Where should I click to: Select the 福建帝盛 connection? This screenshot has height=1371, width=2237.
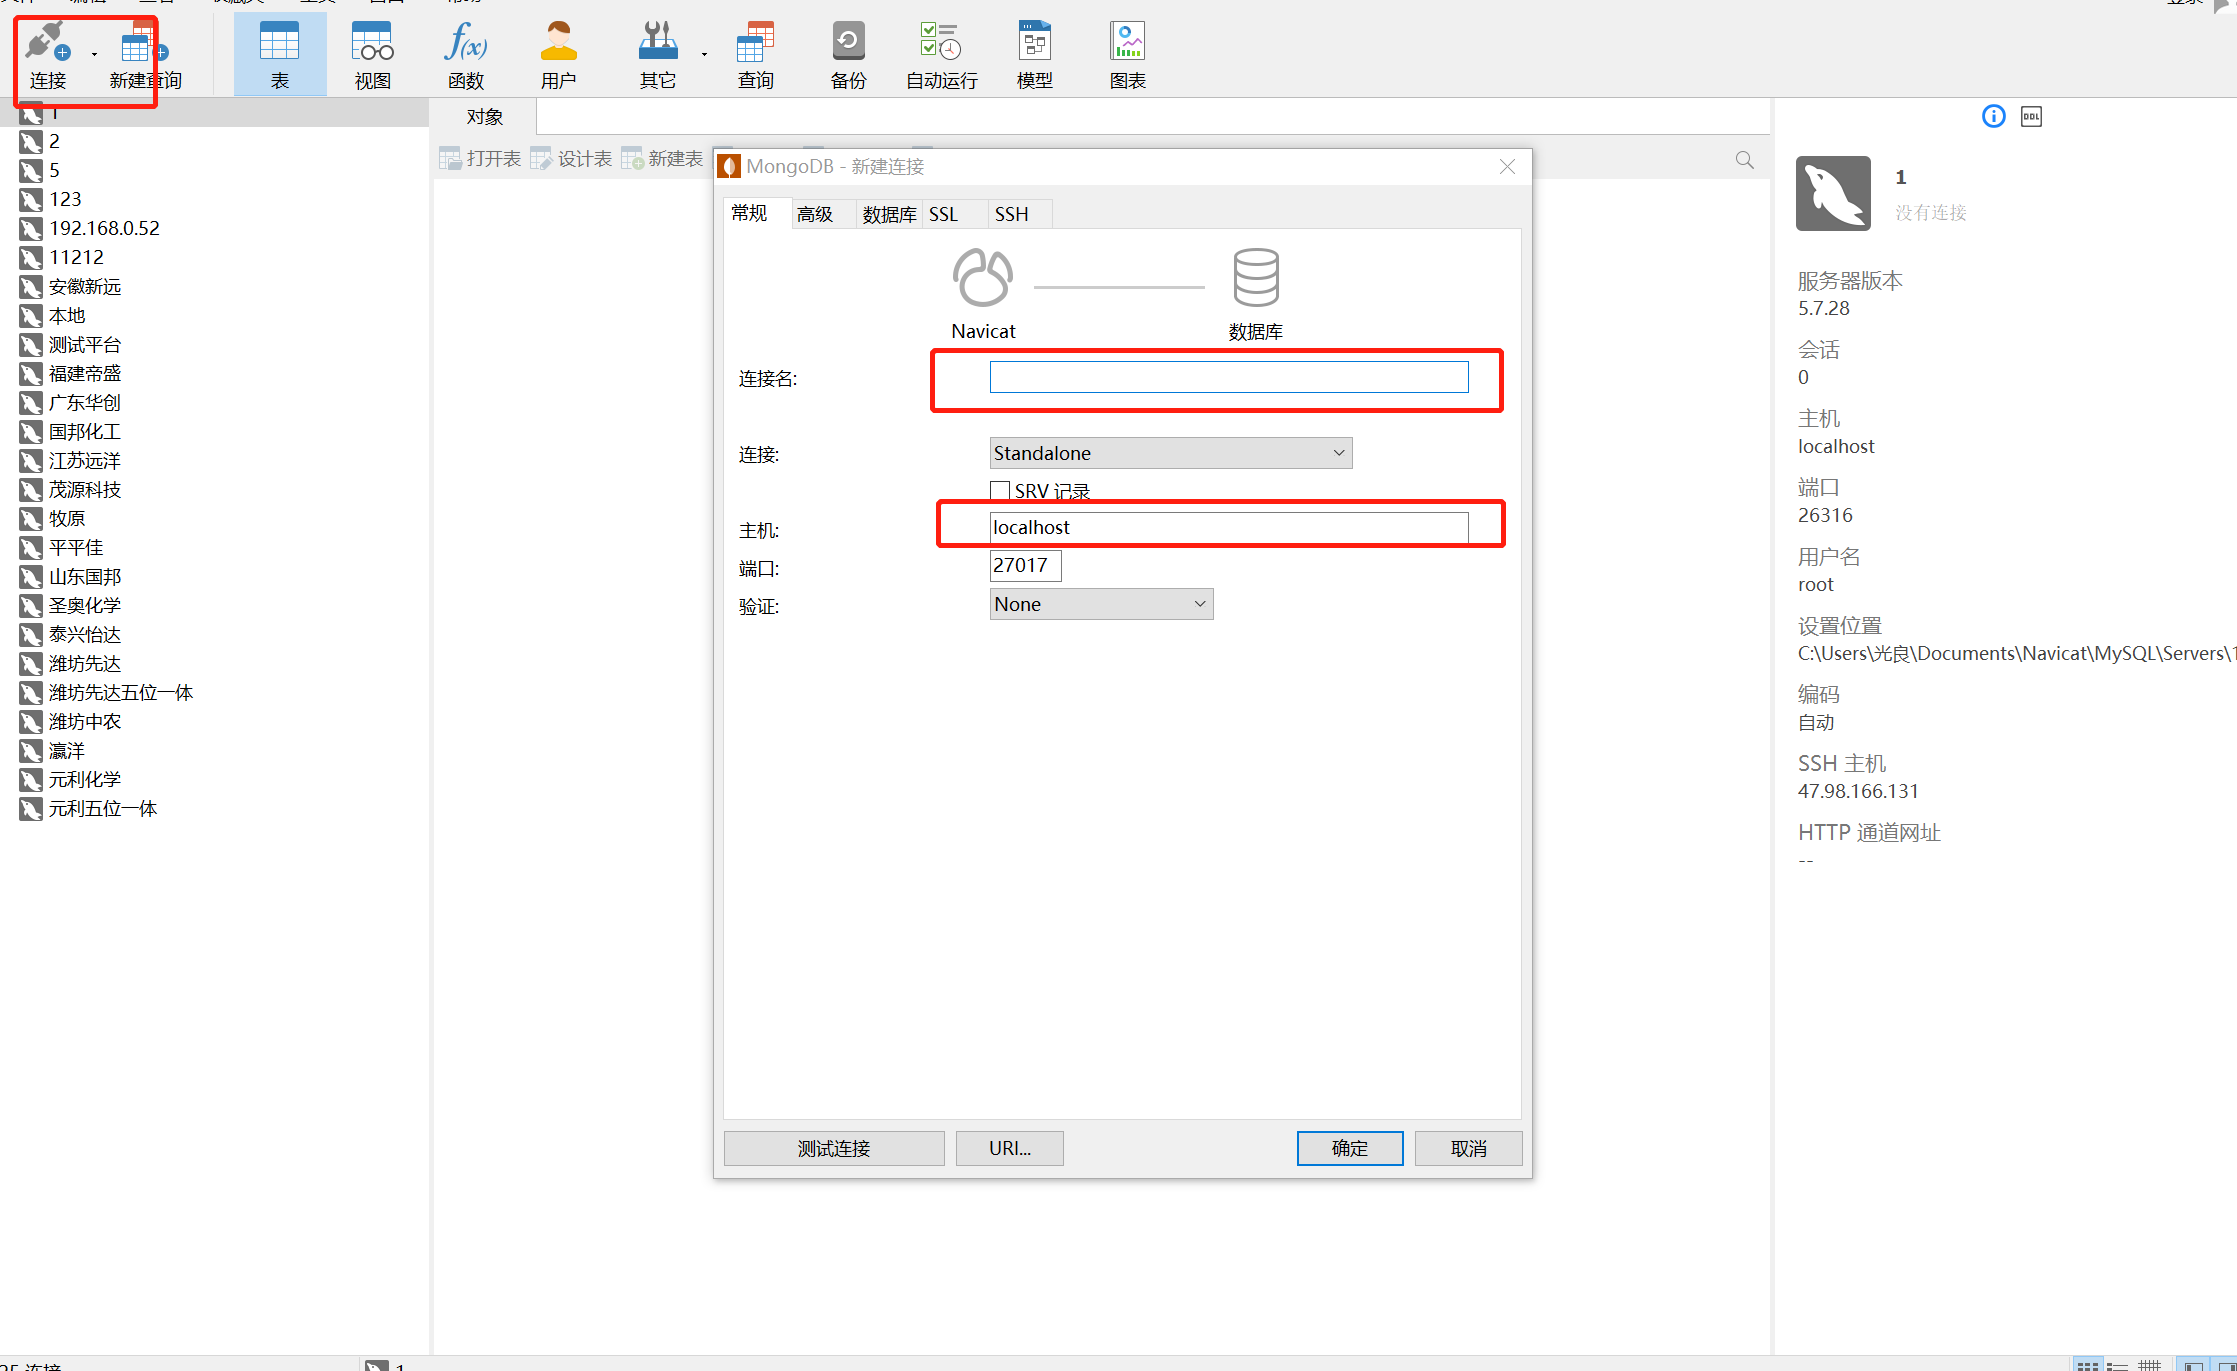click(214, 373)
